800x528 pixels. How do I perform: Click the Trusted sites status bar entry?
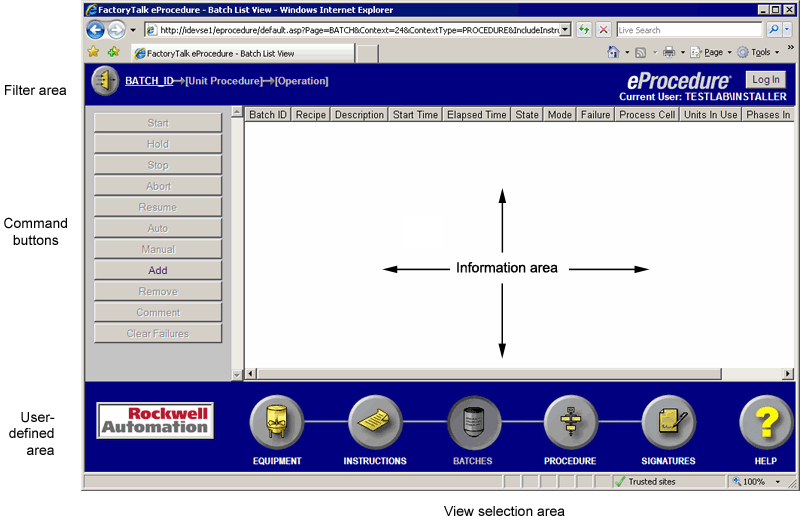click(x=668, y=482)
